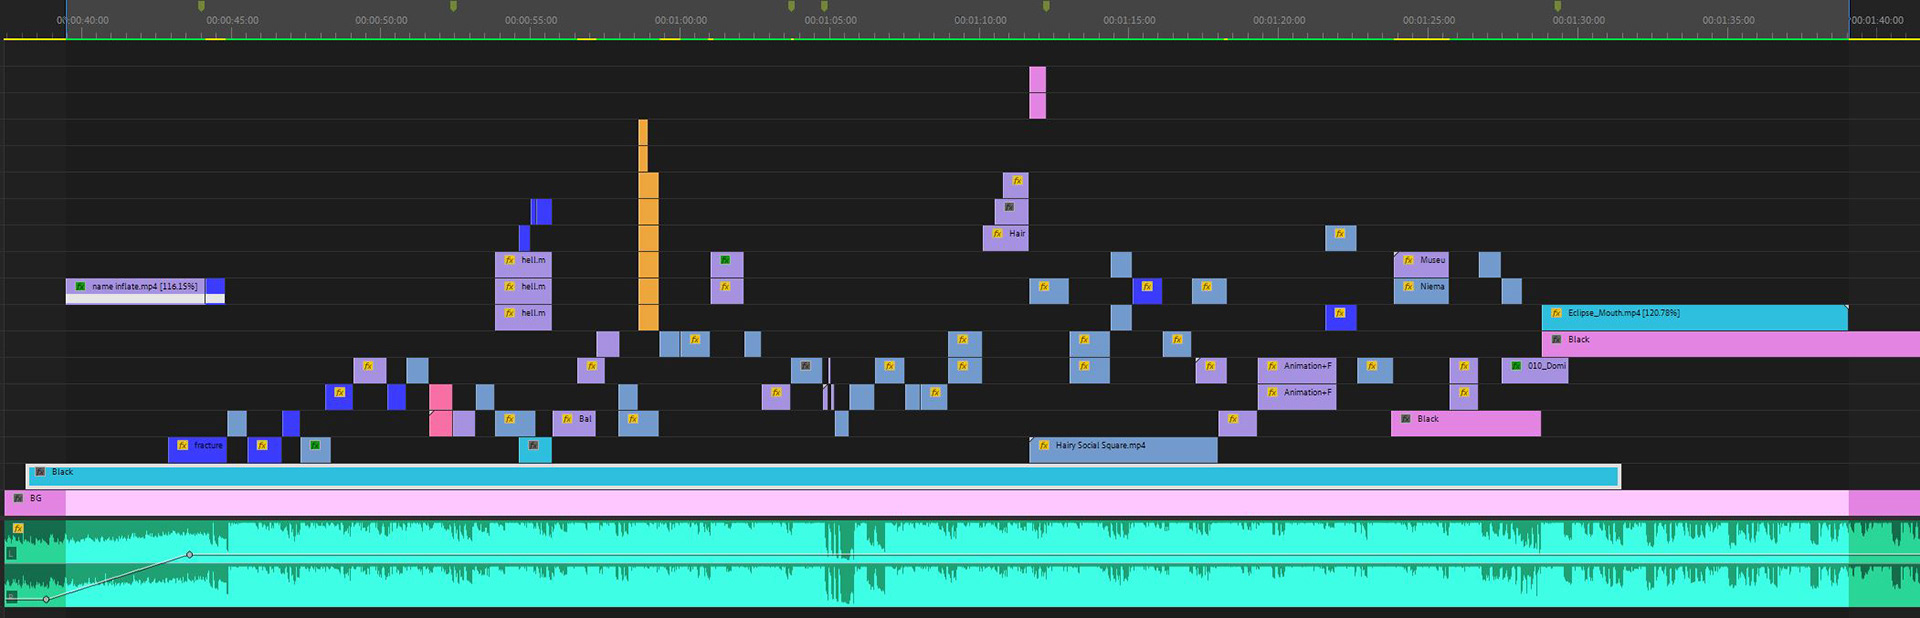The height and width of the screenshot is (618, 1920).
Task: Click the fx badge on the bottom hell.m clip
Action: coord(509,313)
